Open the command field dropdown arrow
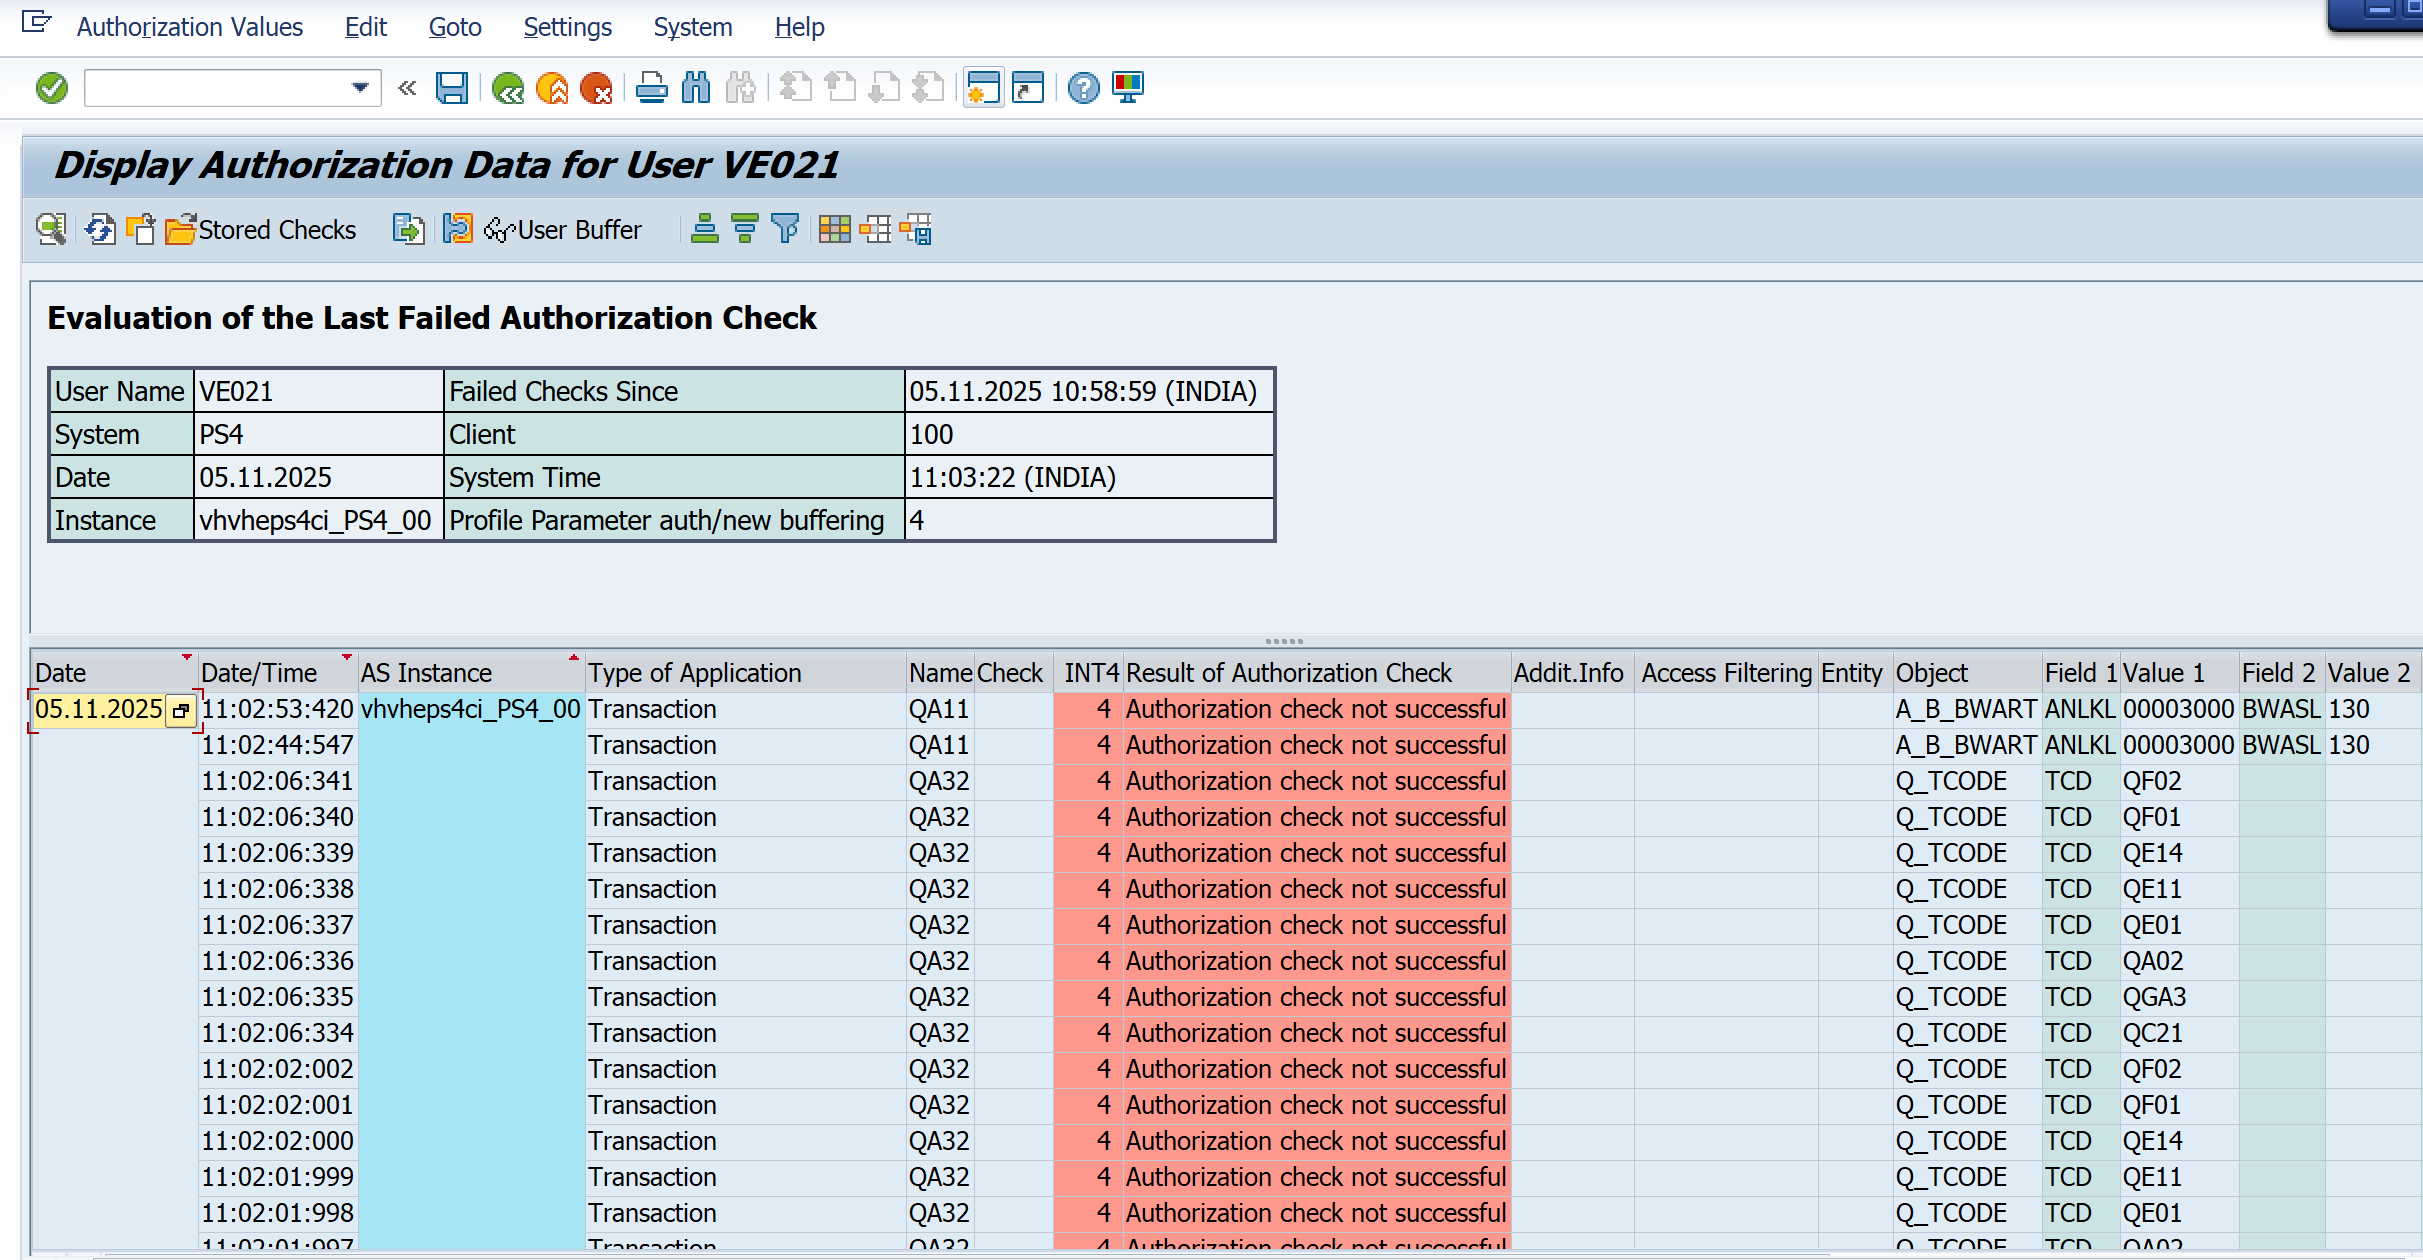Image resolution: width=2423 pixels, height=1260 pixels. (x=360, y=88)
